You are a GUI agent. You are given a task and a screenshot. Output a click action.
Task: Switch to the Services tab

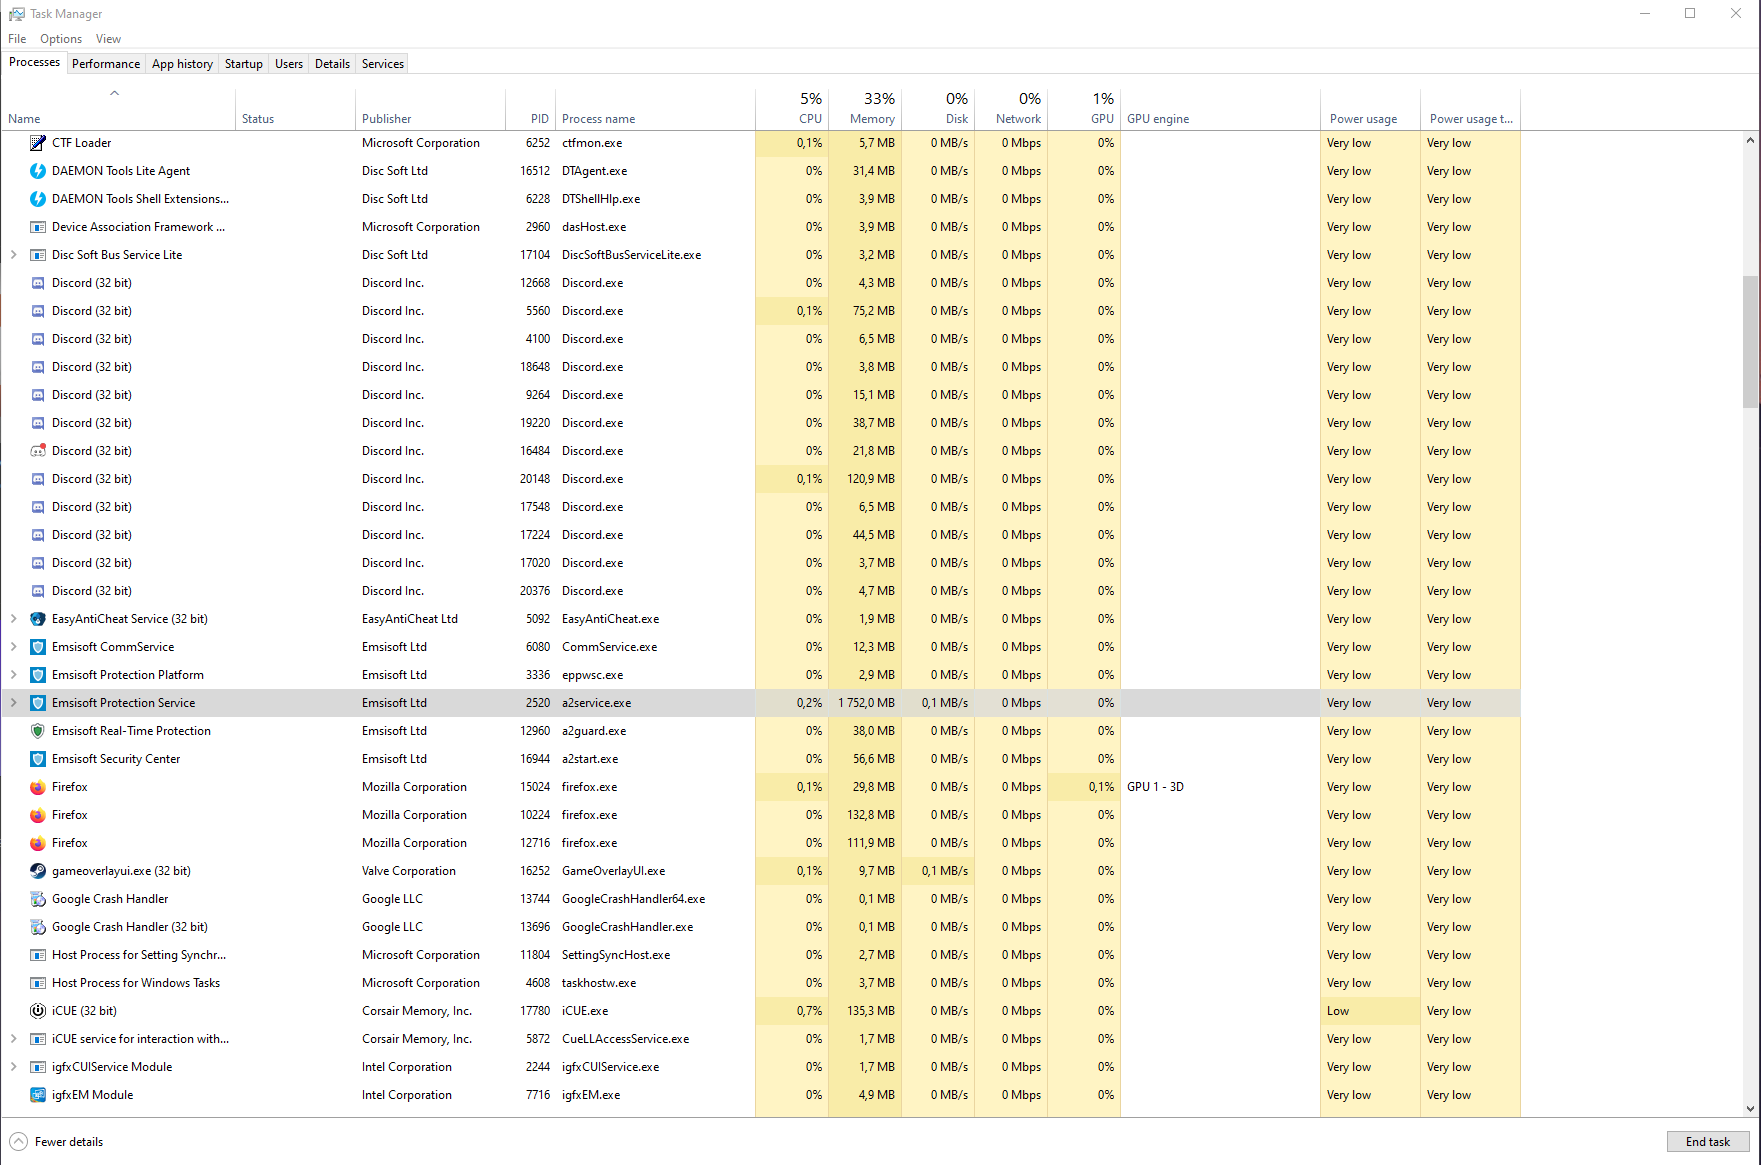point(383,64)
